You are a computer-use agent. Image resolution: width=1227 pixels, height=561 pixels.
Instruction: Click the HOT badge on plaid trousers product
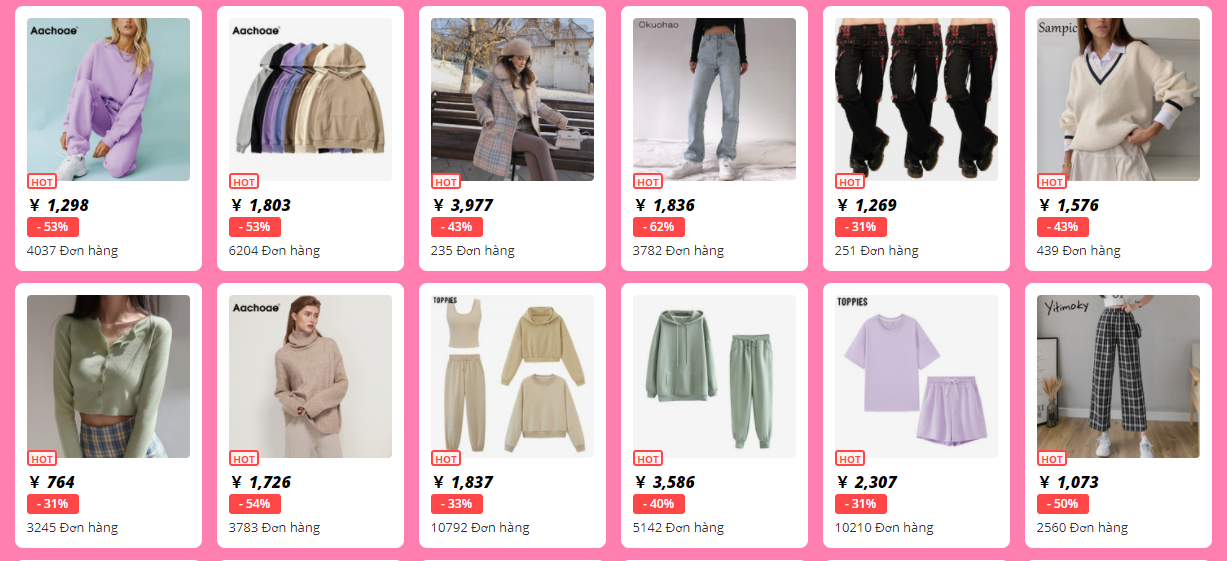coord(1052,459)
